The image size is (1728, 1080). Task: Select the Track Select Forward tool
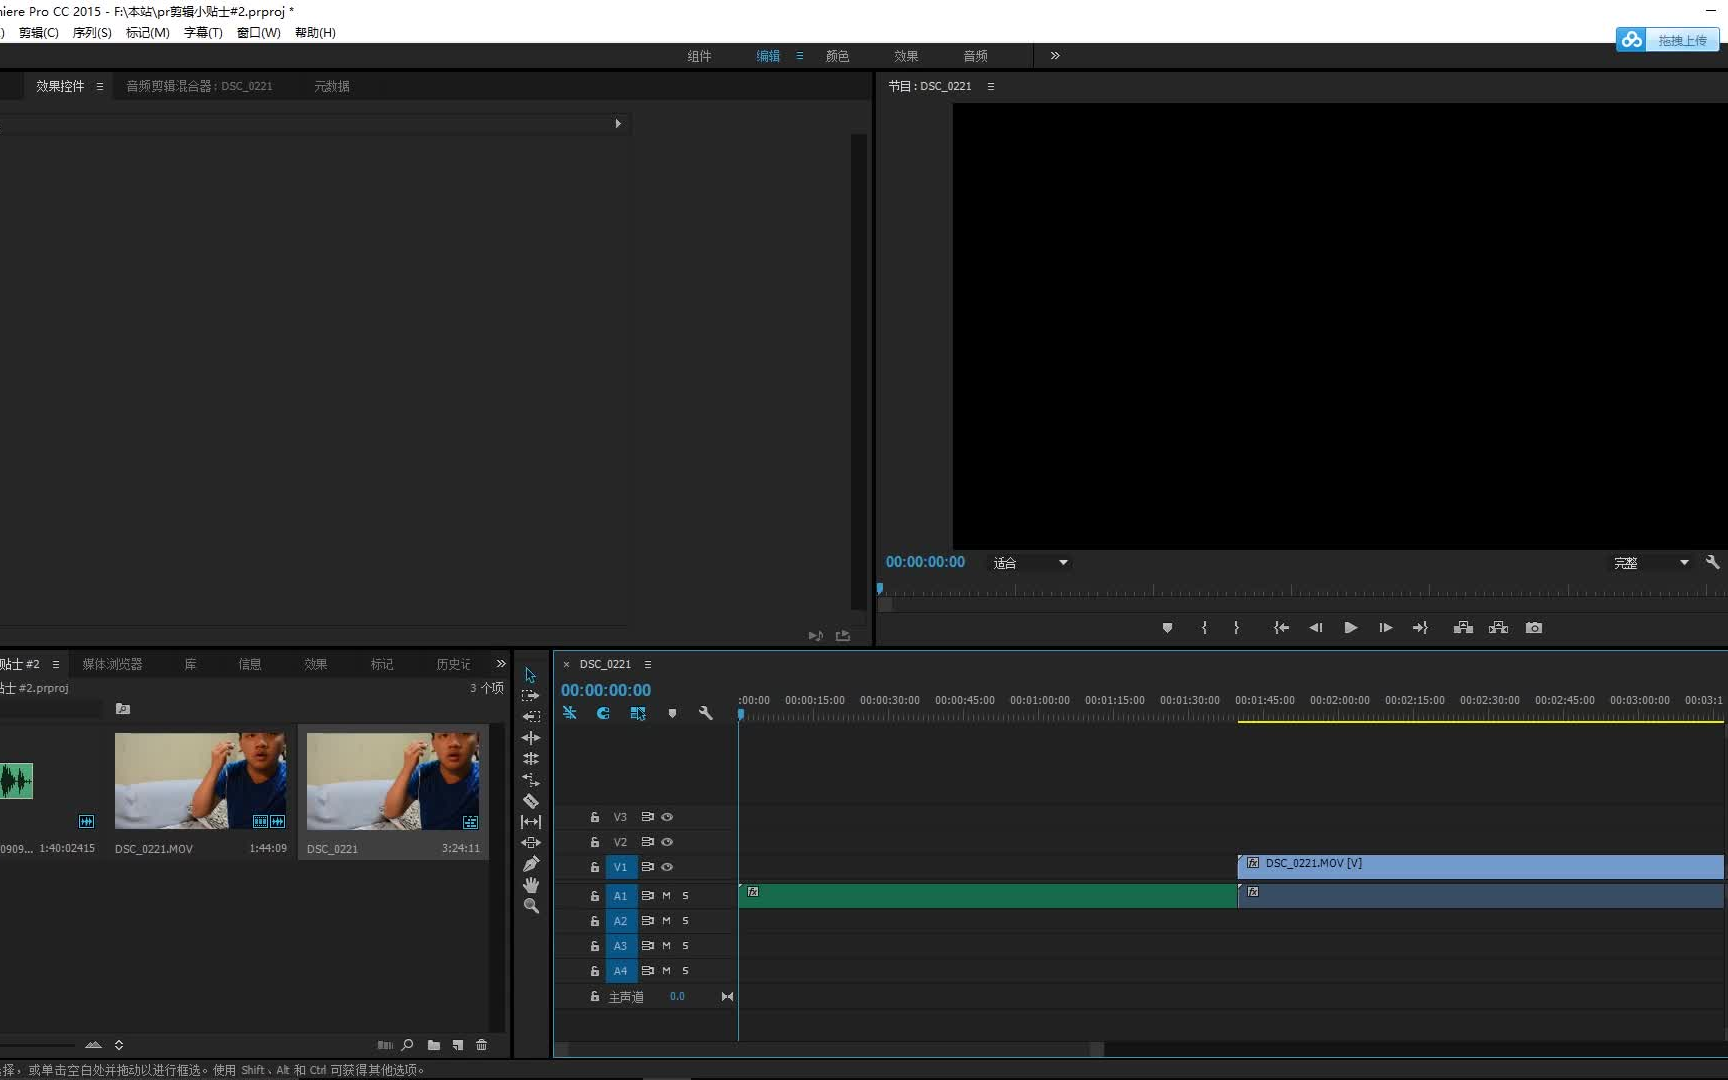[530, 696]
